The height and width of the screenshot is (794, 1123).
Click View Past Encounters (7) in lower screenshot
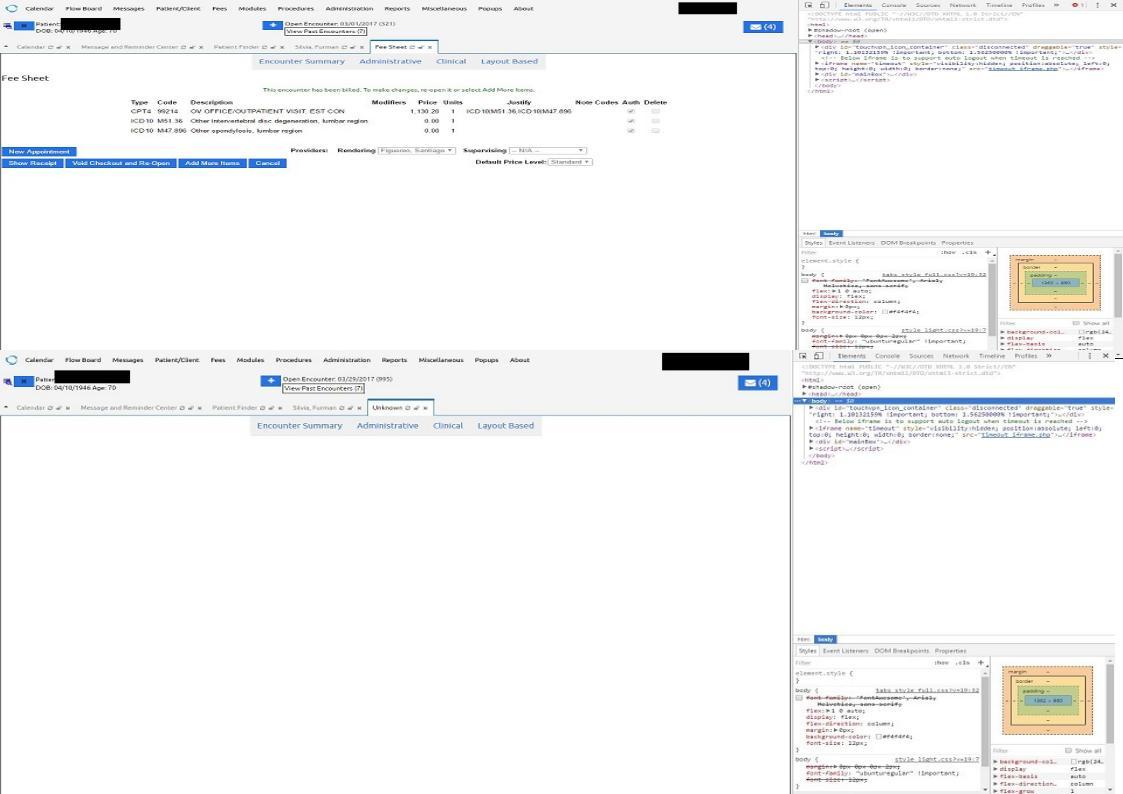click(323, 389)
